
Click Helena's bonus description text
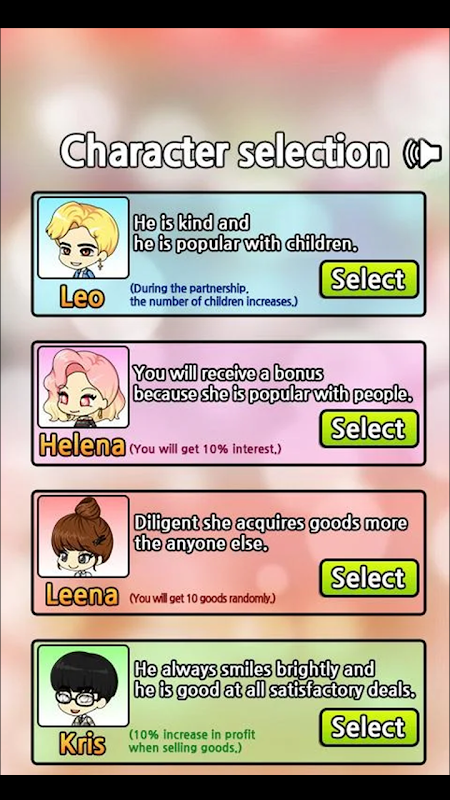(272, 383)
